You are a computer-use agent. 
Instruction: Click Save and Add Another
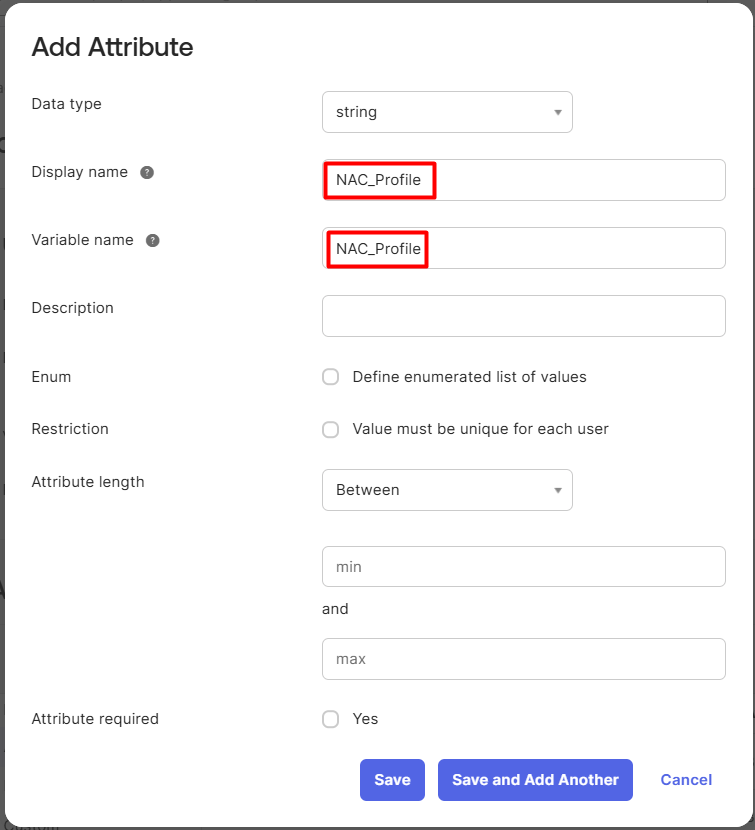tap(535, 780)
